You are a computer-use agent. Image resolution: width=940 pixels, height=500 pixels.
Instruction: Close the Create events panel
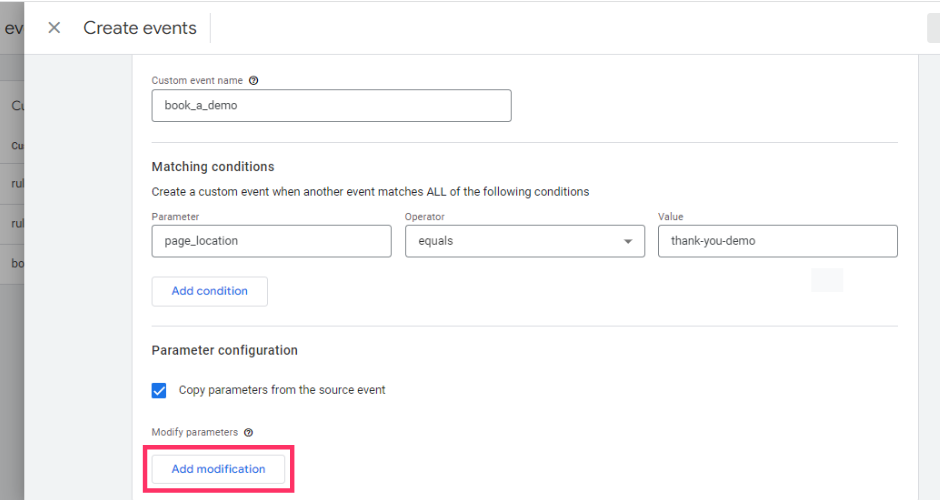pyautogui.click(x=54, y=28)
